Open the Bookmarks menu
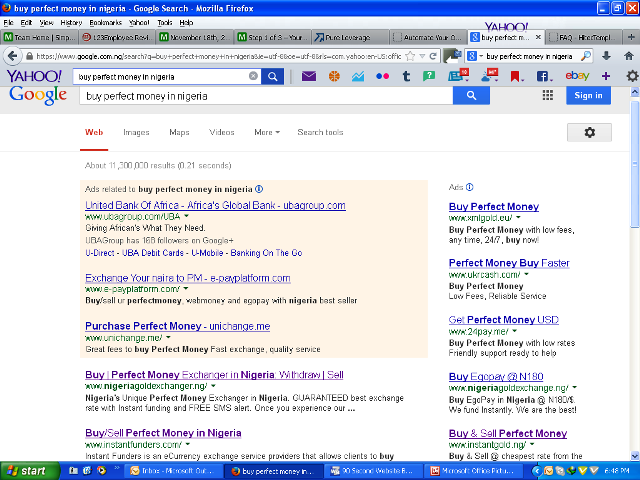The image size is (640, 480). (104, 21)
